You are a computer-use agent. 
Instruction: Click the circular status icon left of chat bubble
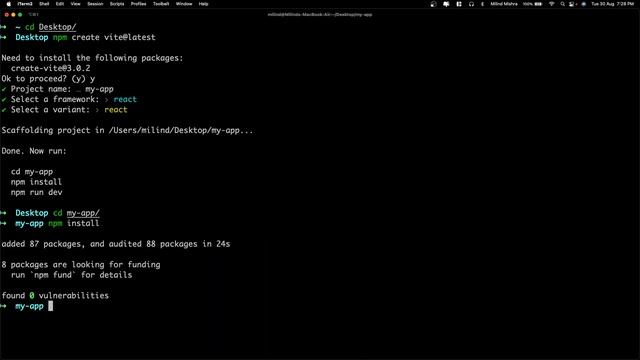tap(433, 4)
